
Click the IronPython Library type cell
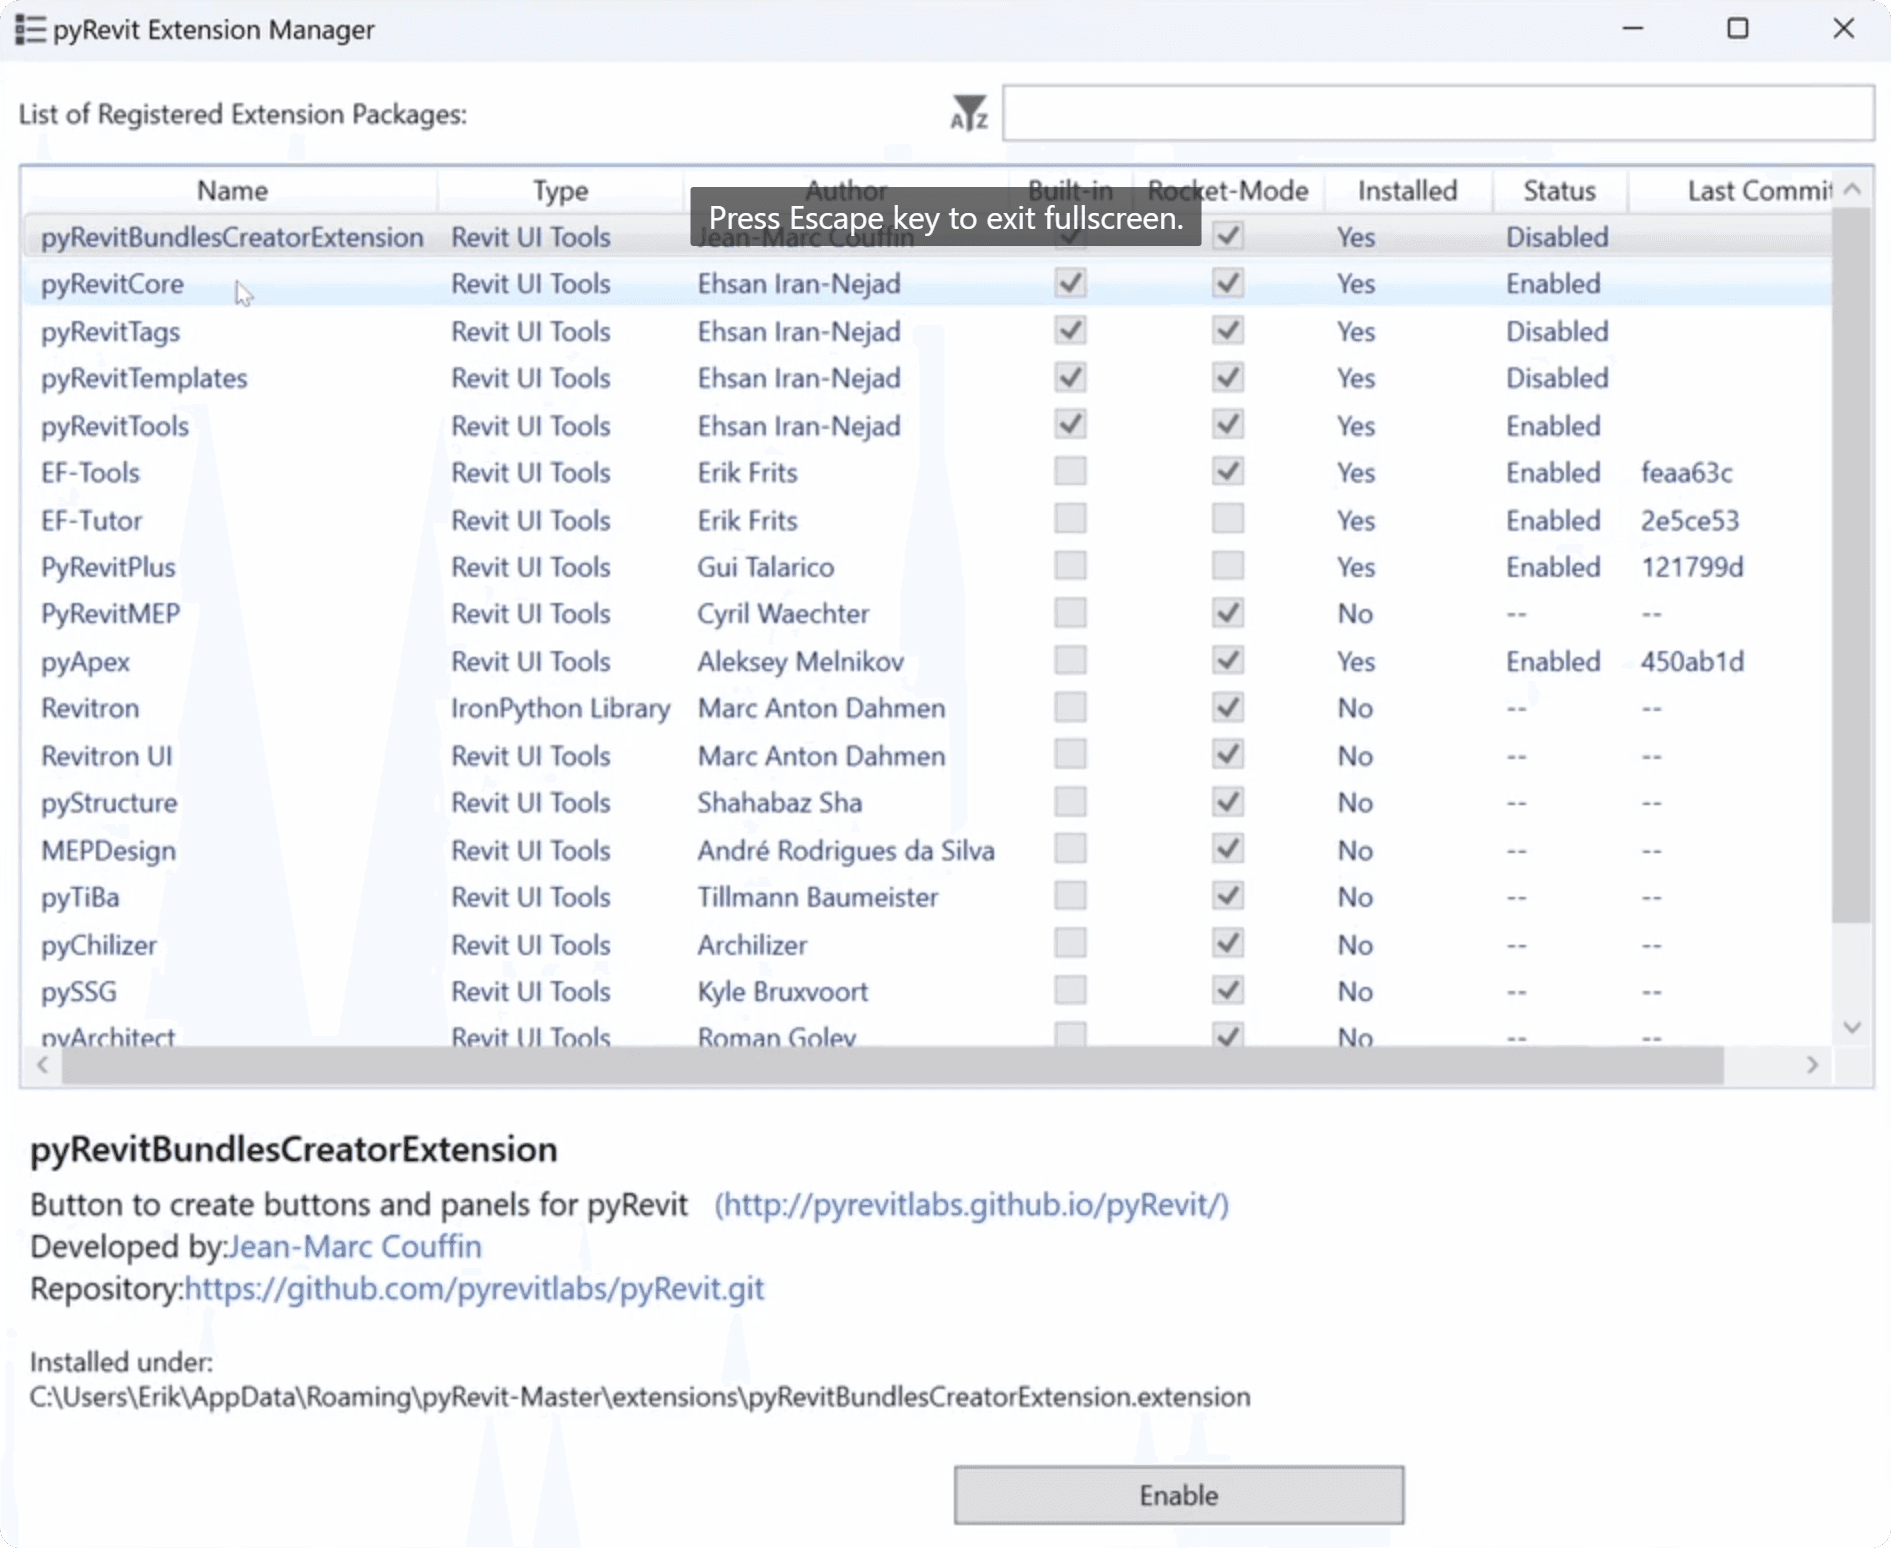(560, 708)
